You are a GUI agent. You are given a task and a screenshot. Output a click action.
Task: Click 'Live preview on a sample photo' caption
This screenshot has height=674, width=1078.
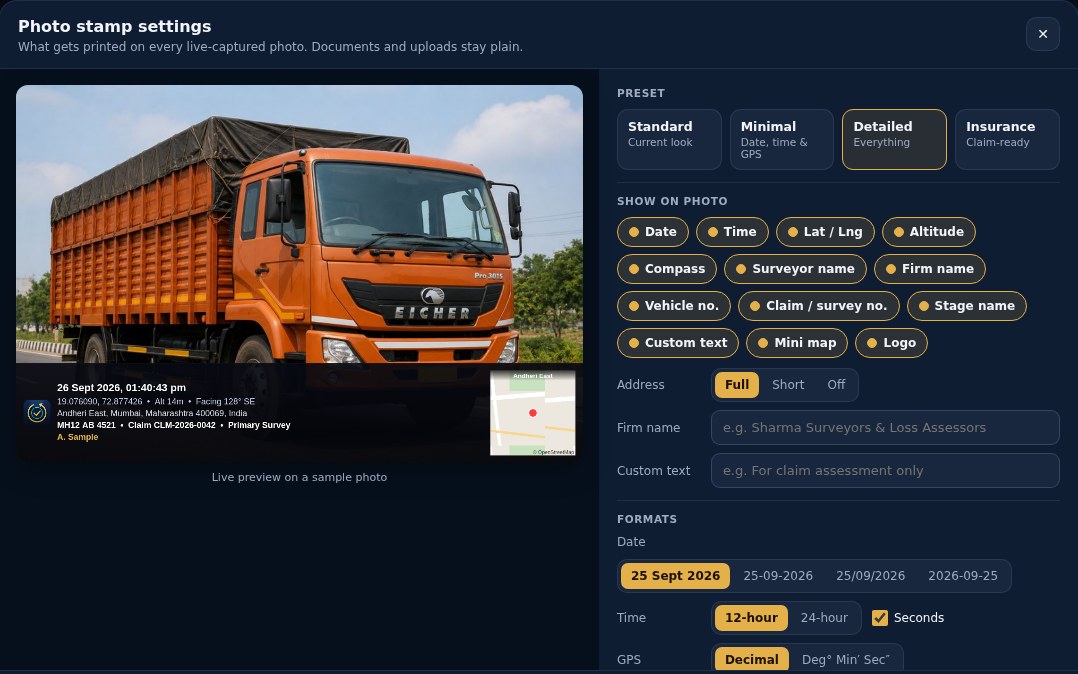click(x=299, y=477)
